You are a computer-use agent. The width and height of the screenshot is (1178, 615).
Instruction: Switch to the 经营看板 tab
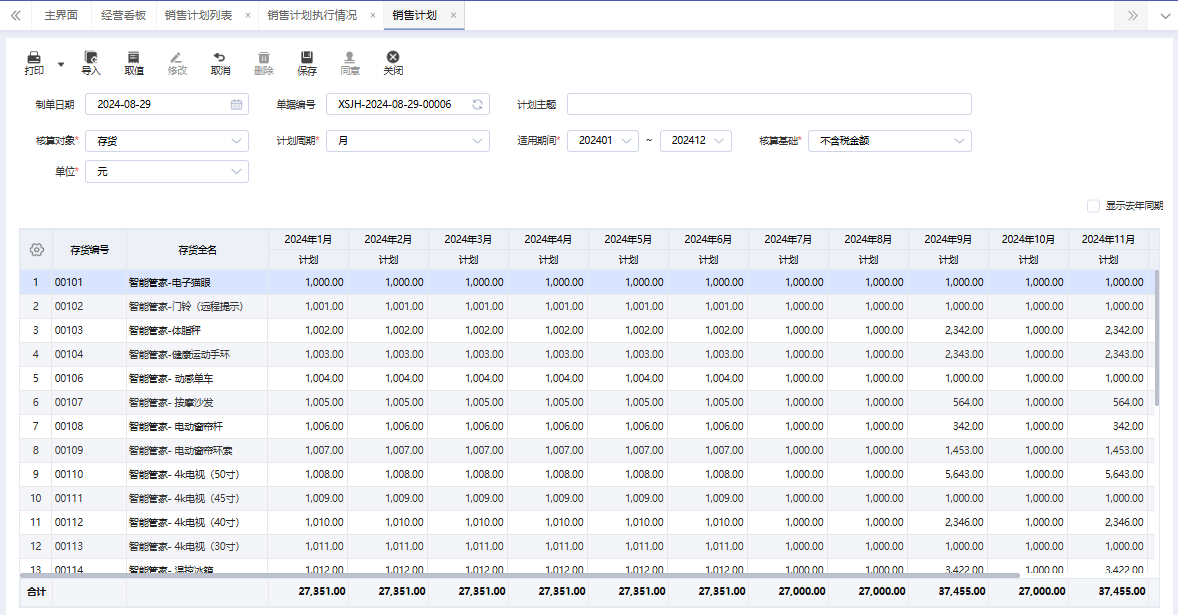[x=124, y=16]
